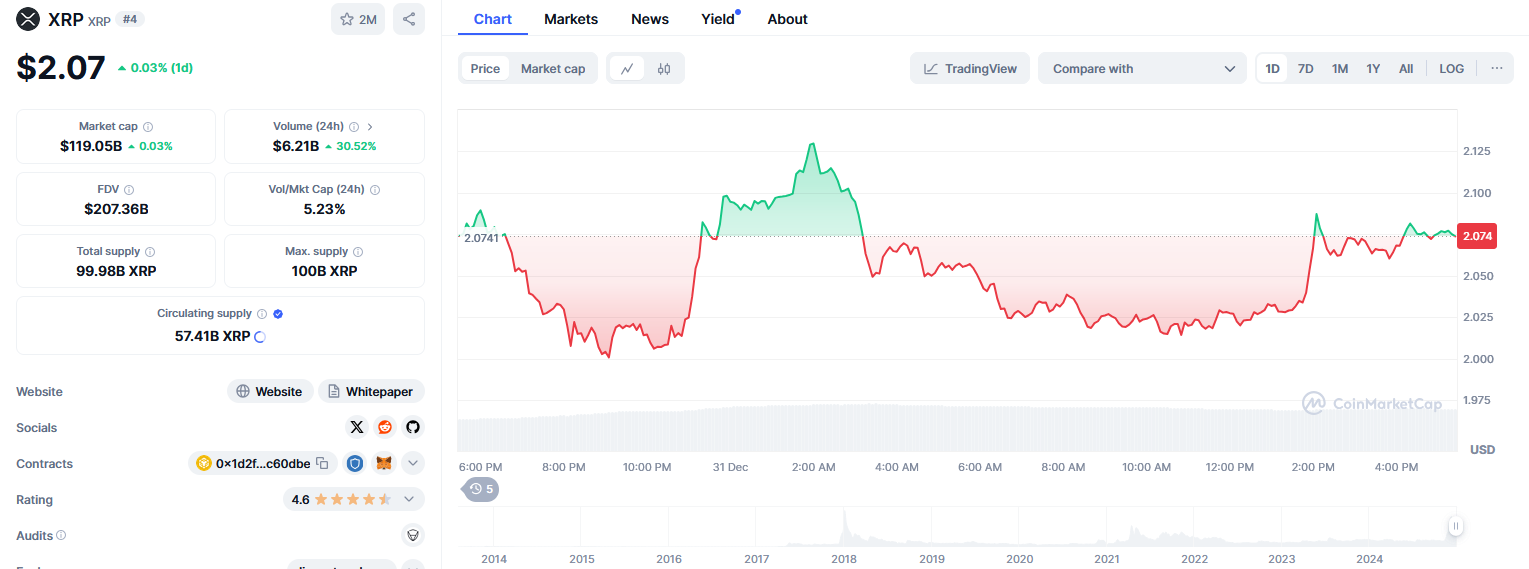
Task: Grab the timeline range slider handle
Action: [1456, 526]
